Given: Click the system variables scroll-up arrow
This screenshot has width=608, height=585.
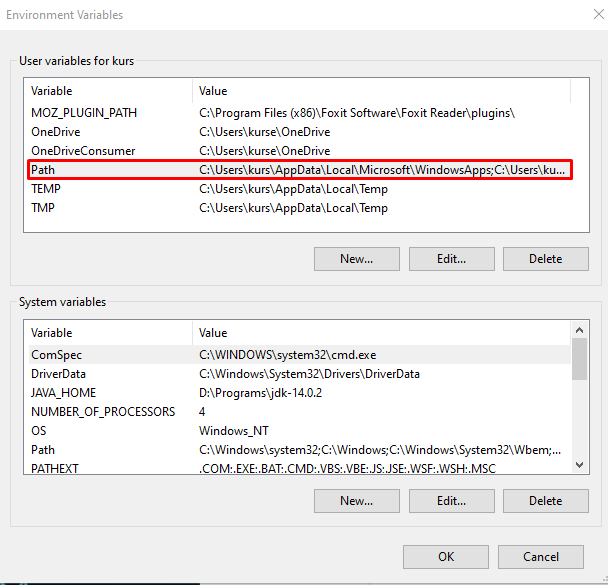Looking at the screenshot, I should (580, 330).
